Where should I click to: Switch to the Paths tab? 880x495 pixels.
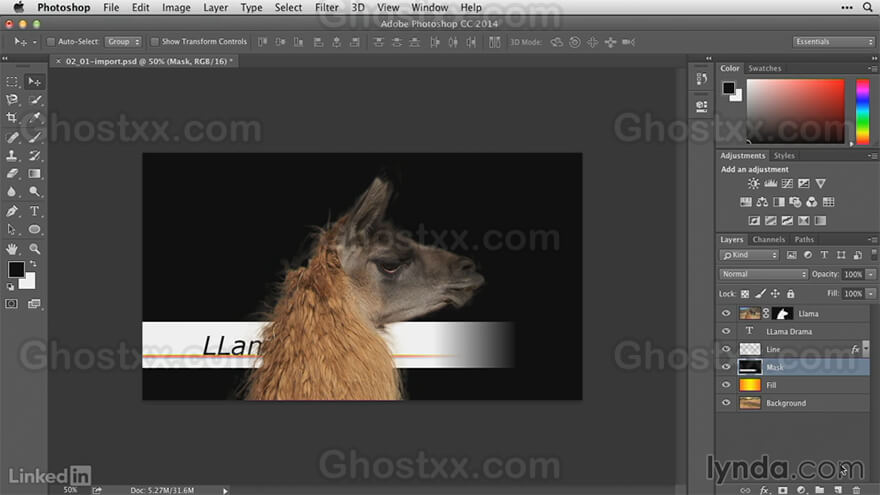coord(804,239)
